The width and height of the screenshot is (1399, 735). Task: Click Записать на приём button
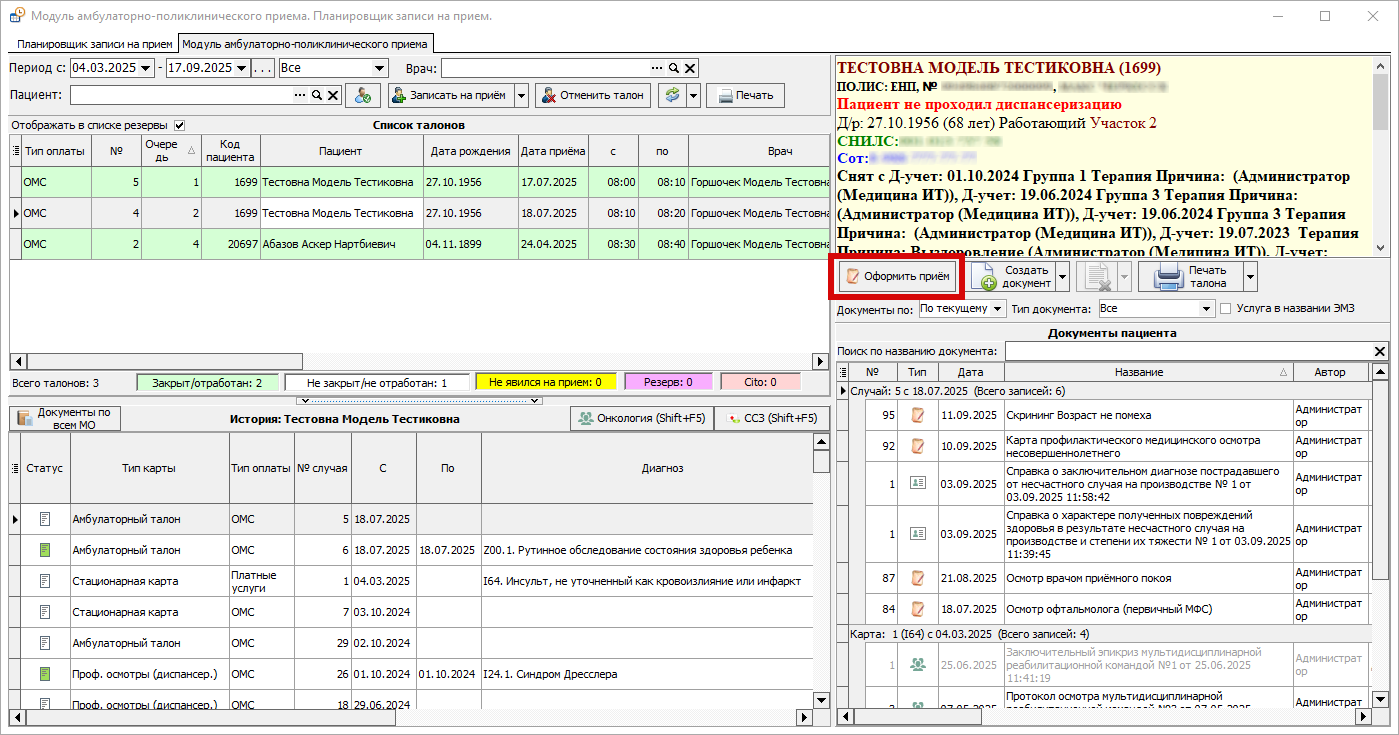click(452, 95)
